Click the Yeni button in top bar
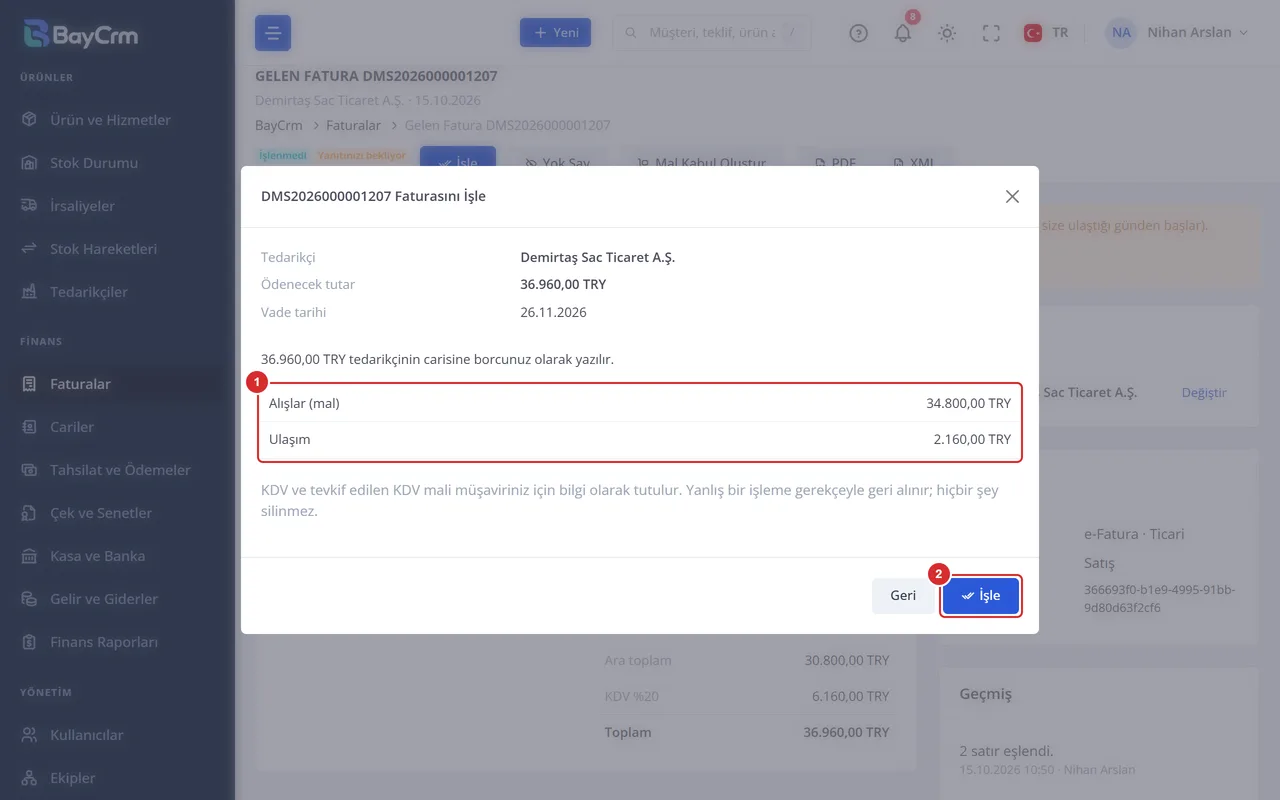This screenshot has width=1280, height=800. tap(555, 33)
